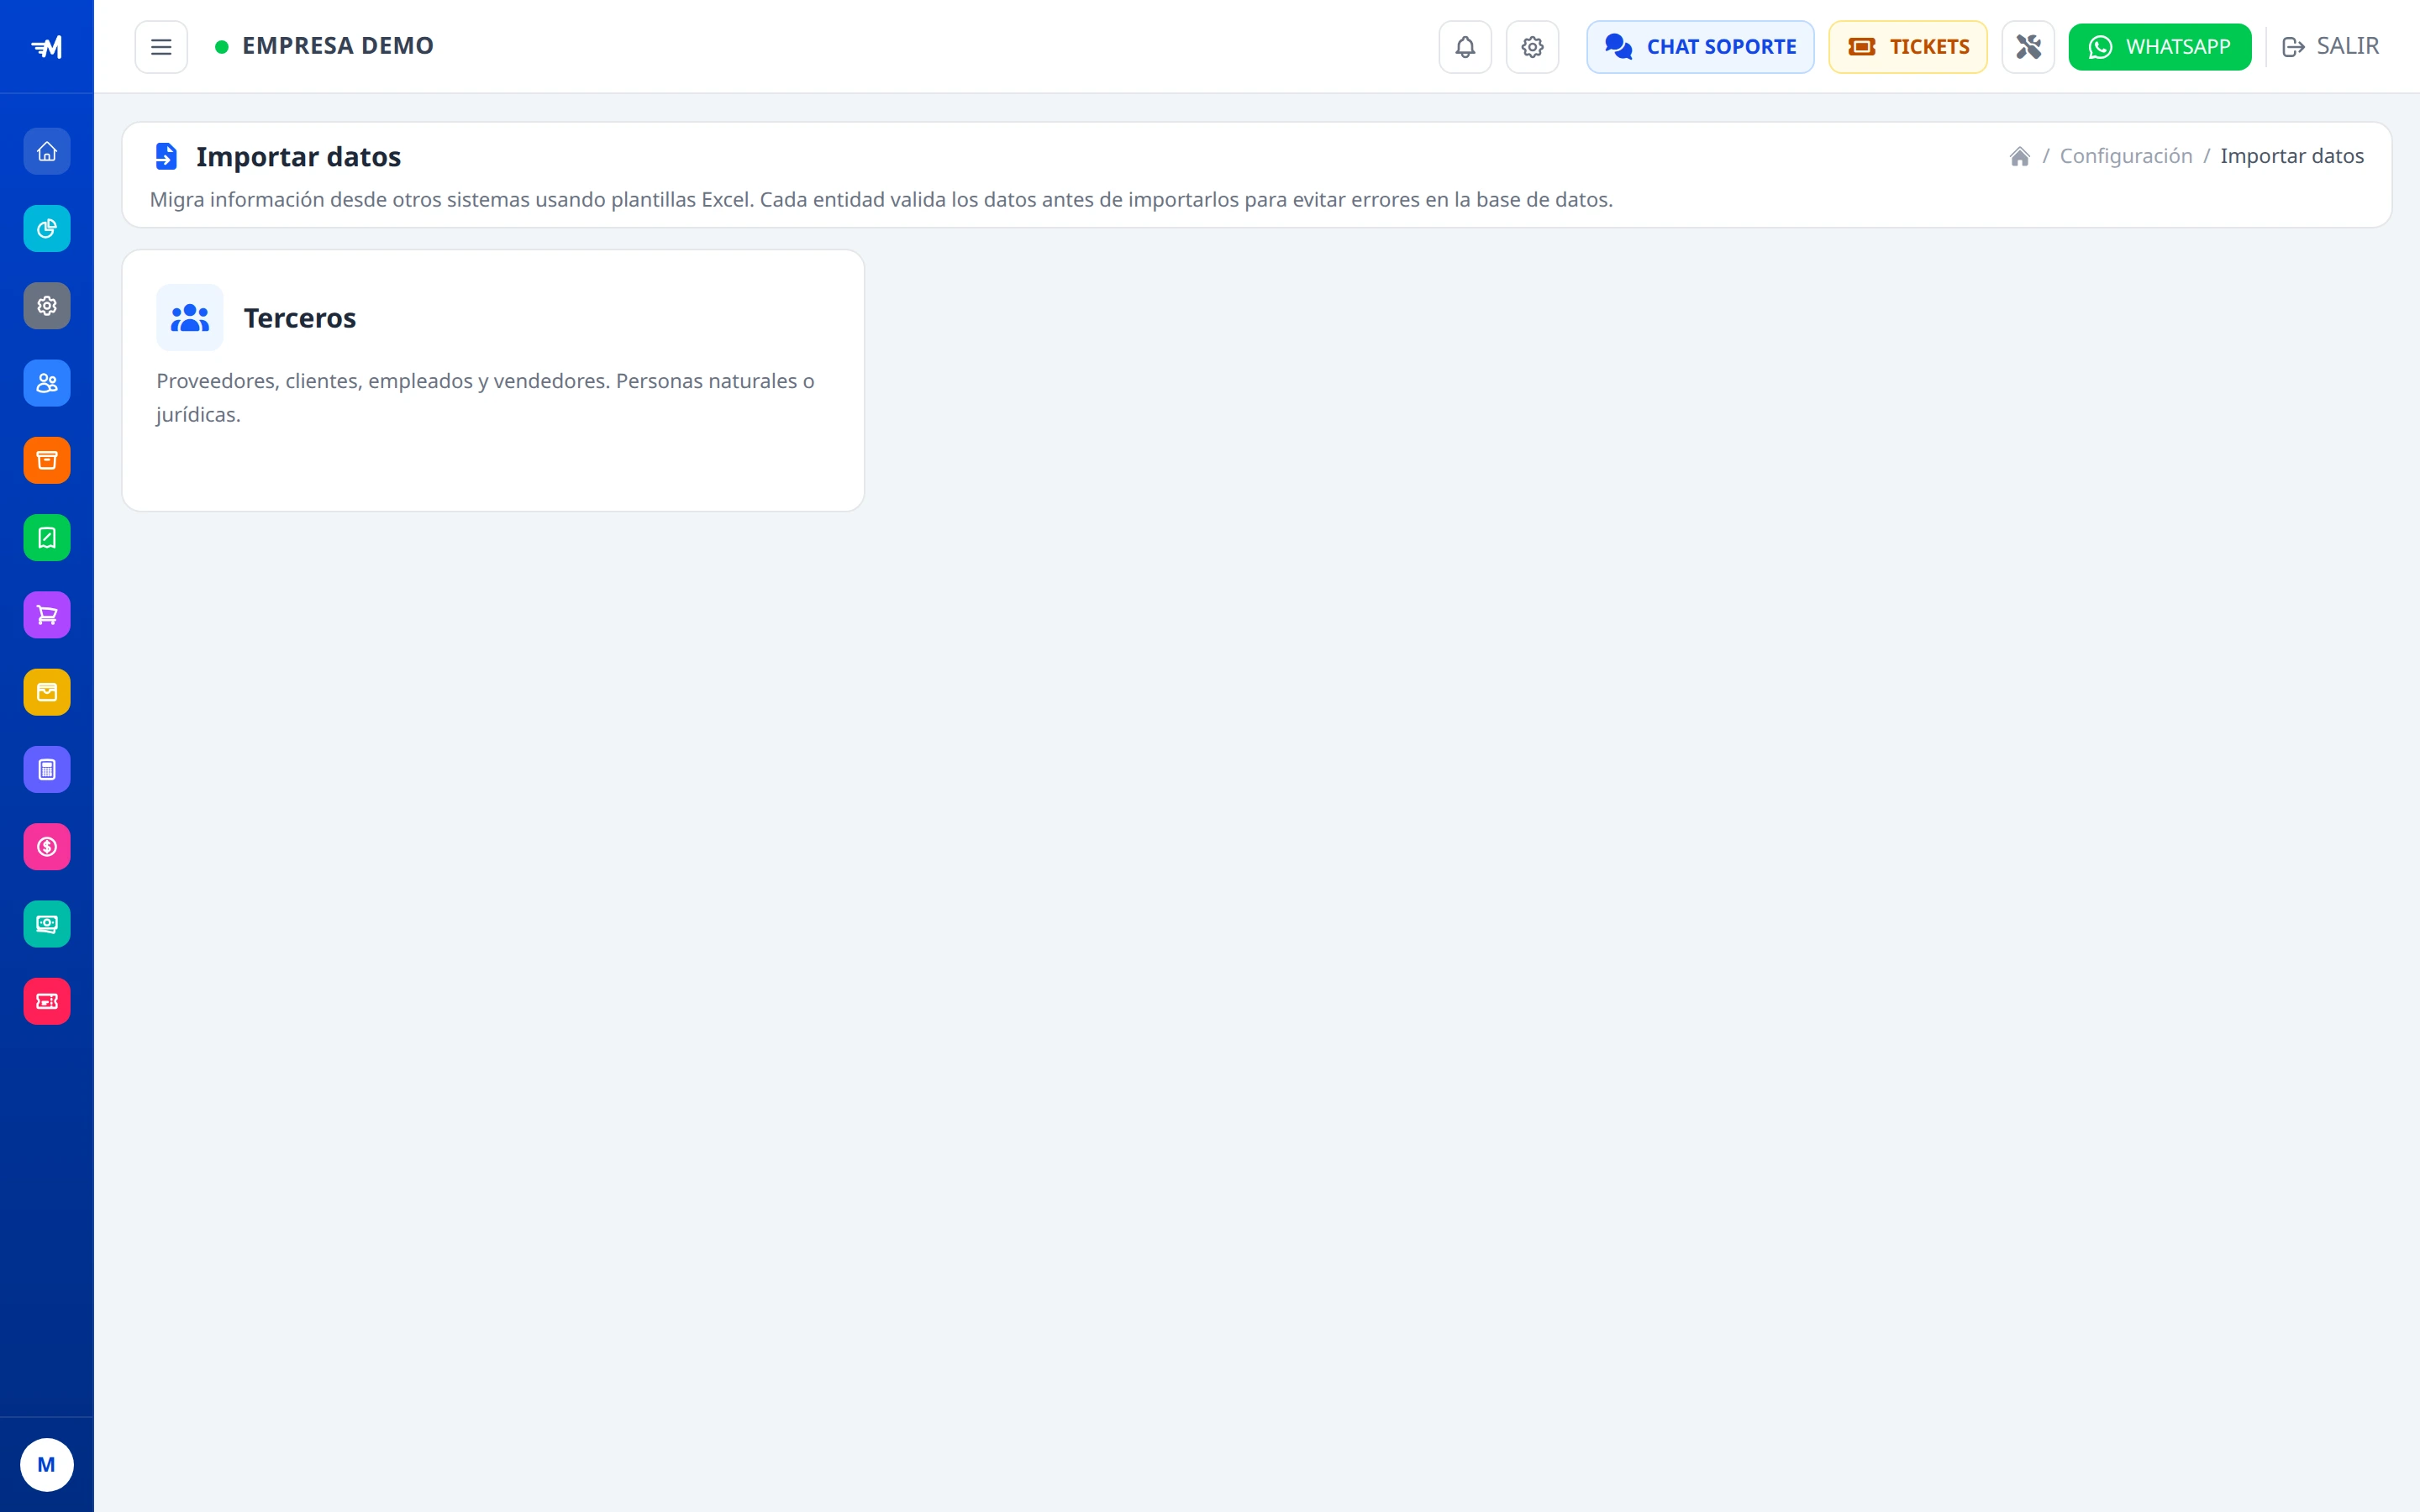Viewport: 2420px width, 1512px height.
Task: Click the EMPRESA DEMO company name
Action: pyautogui.click(x=338, y=46)
